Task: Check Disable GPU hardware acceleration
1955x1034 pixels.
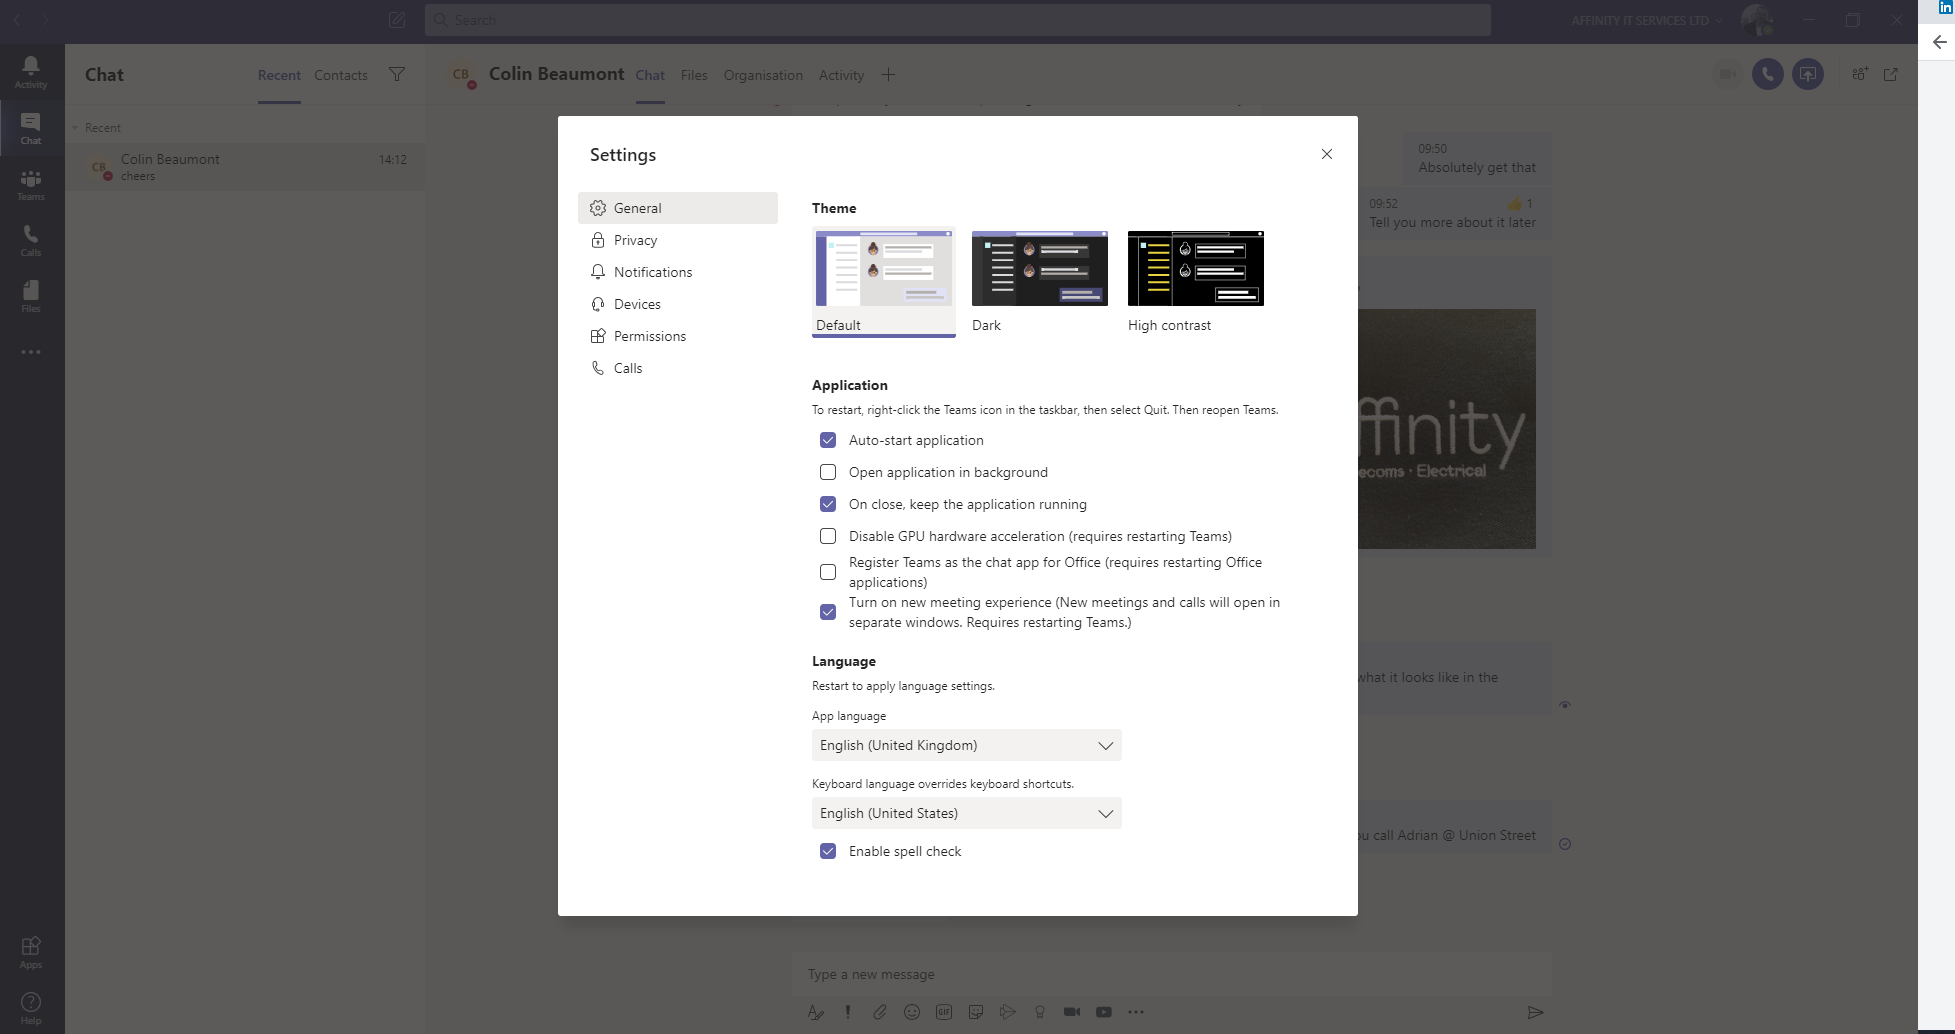Action: click(828, 536)
